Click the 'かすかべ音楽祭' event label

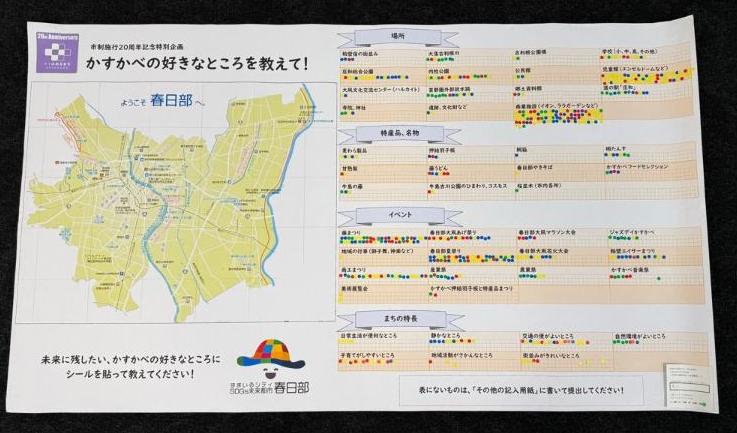point(630,270)
